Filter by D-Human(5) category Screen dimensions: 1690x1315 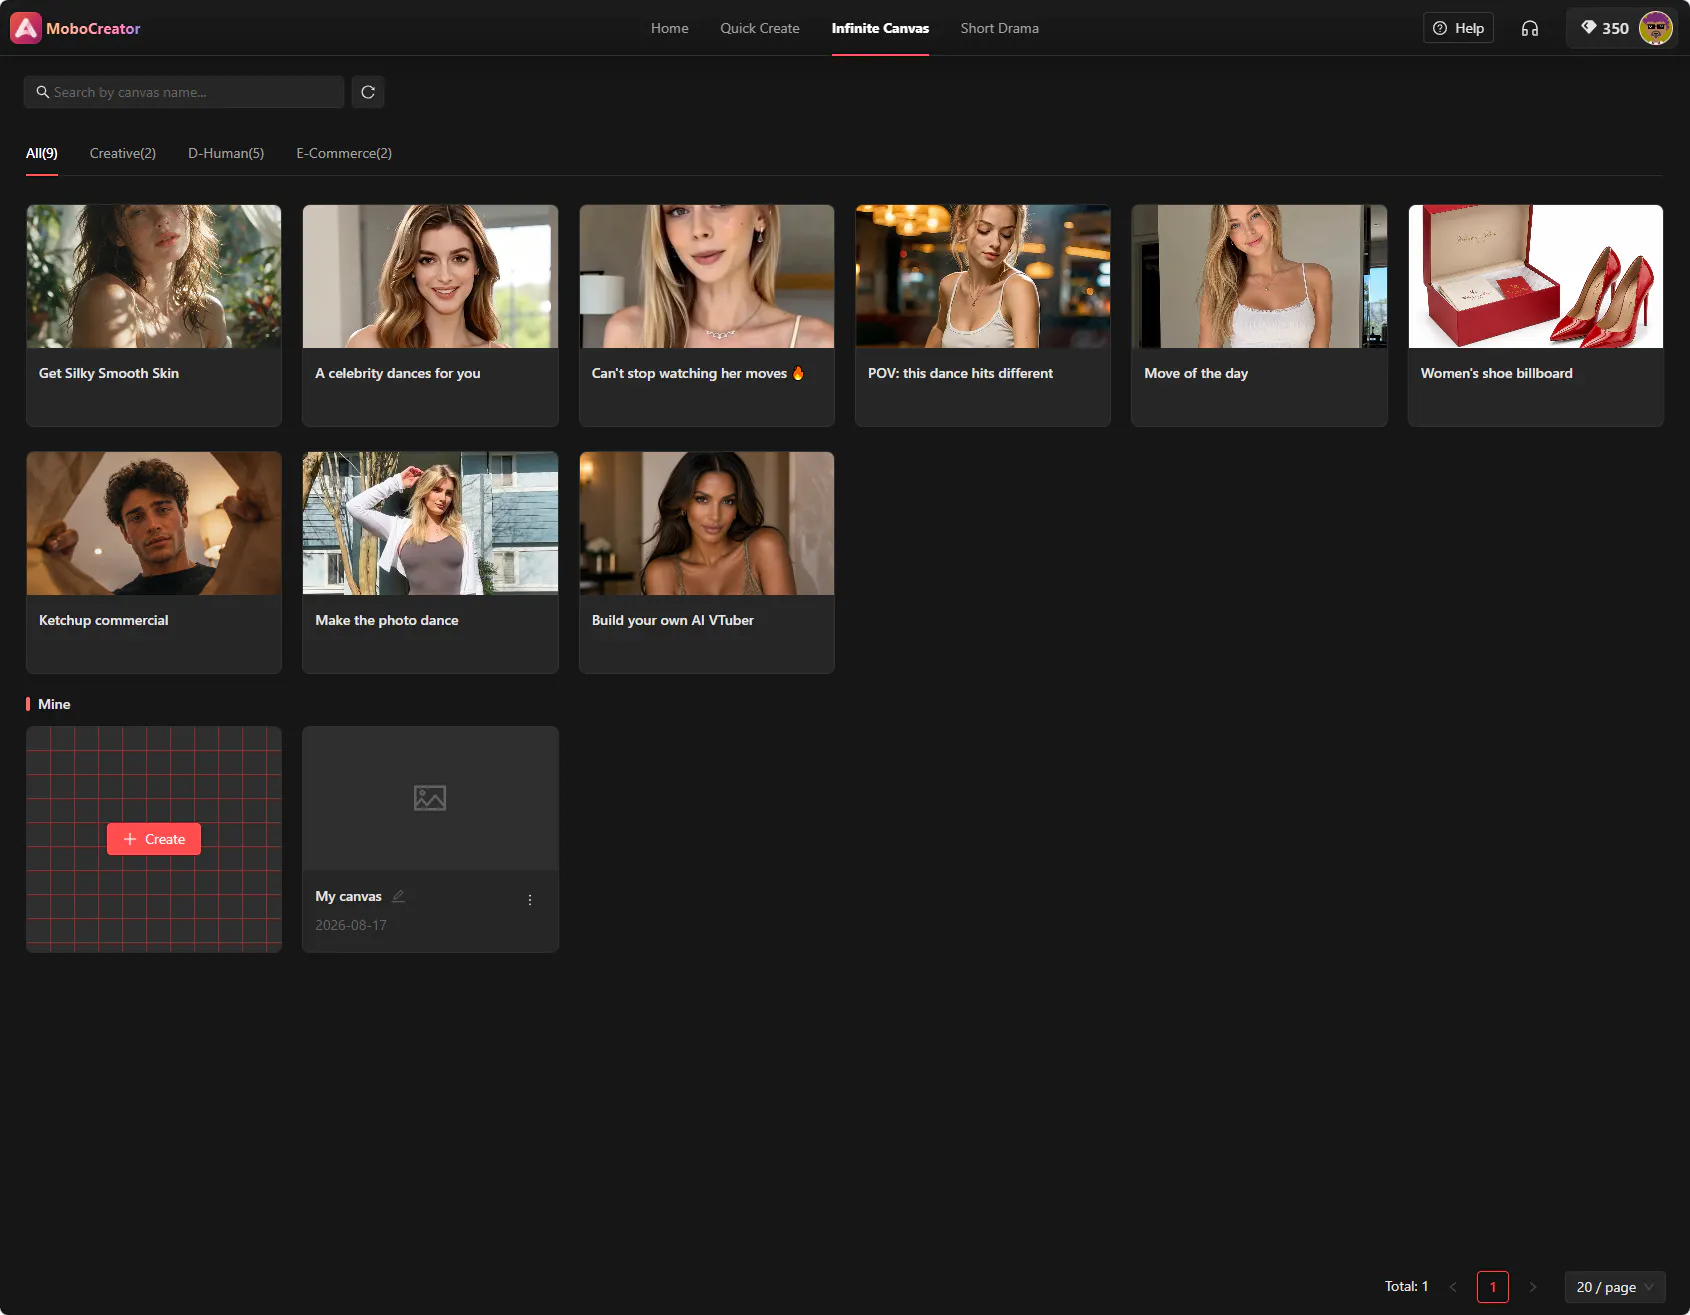point(226,153)
